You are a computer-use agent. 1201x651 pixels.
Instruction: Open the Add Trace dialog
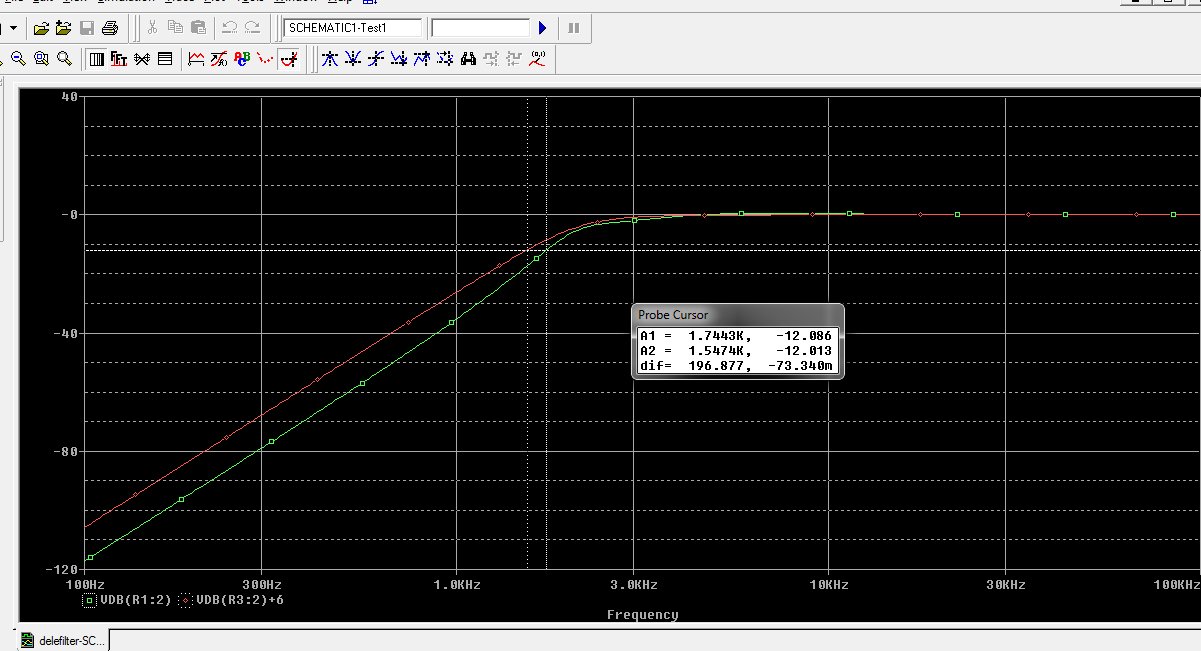(196, 59)
